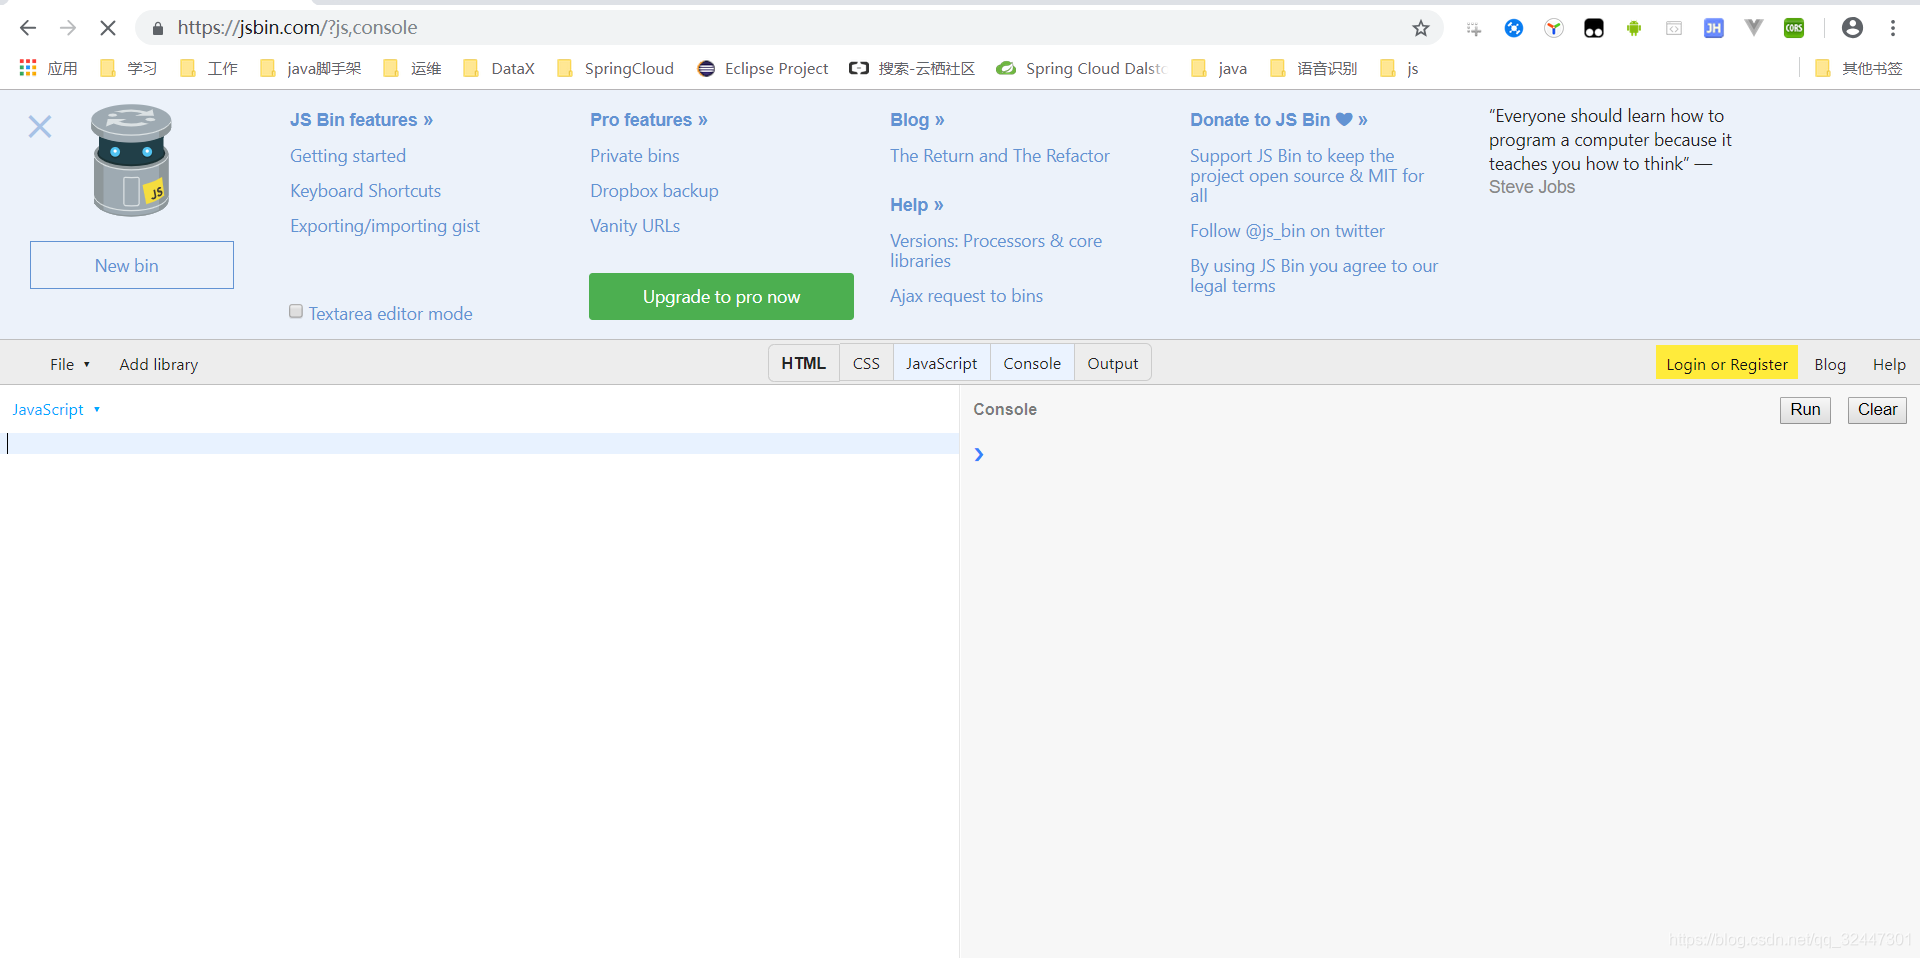
Task: Click into the JavaScript code editor line
Action: click(480, 443)
